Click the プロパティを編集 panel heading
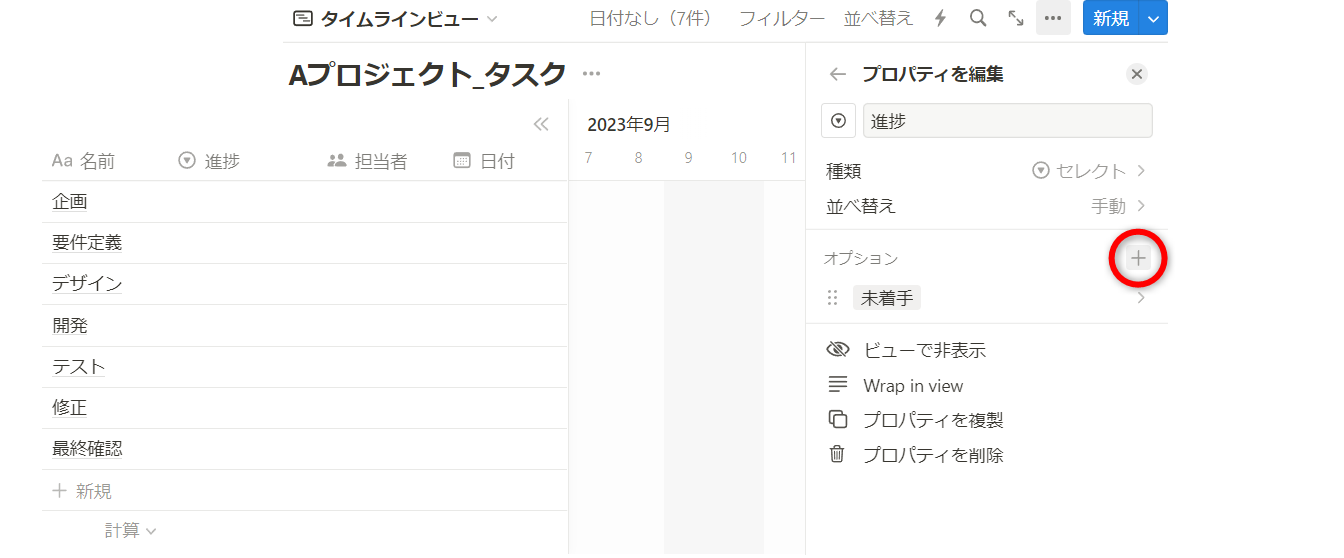 (932, 74)
